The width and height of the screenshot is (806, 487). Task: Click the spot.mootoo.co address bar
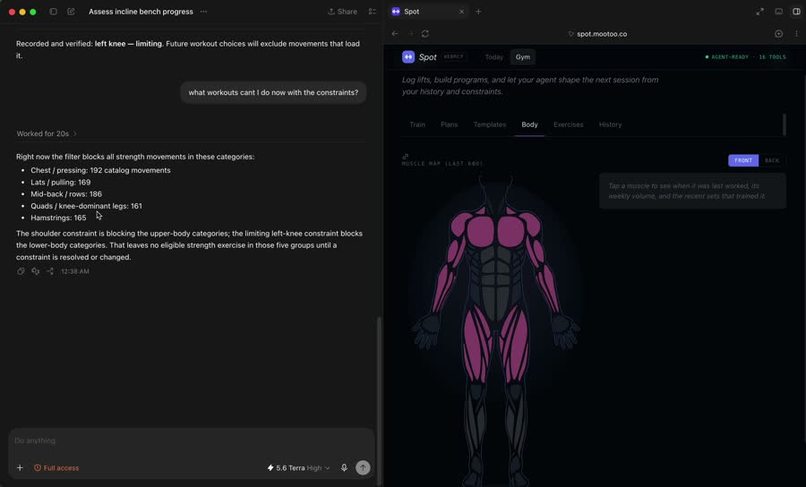click(x=597, y=34)
